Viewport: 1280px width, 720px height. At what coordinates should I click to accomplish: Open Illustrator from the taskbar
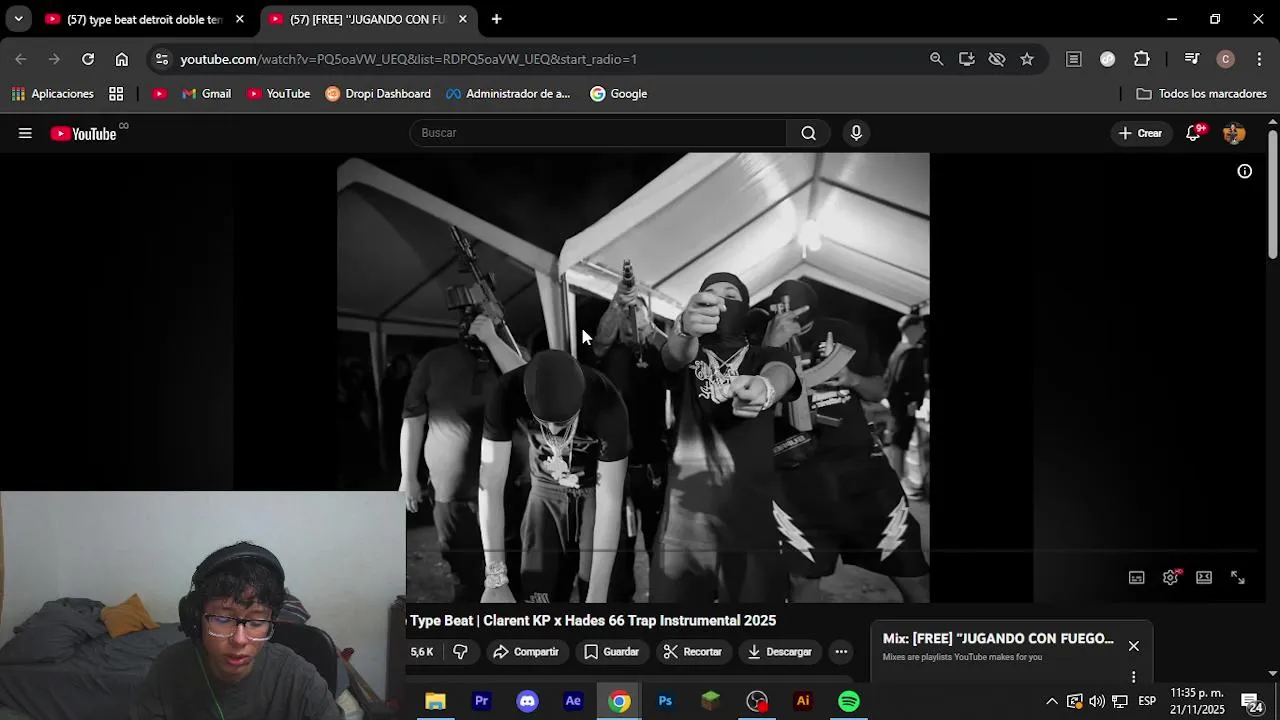click(803, 701)
